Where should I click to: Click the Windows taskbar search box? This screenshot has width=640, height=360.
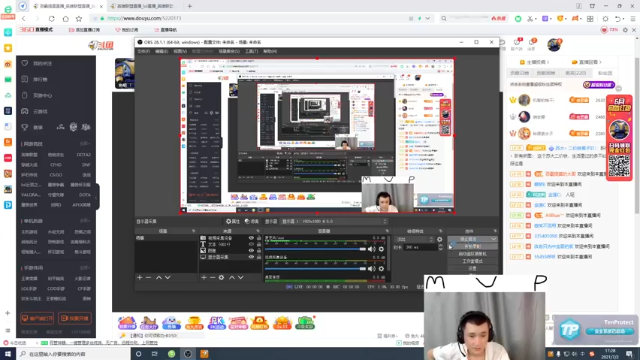coord(73,354)
